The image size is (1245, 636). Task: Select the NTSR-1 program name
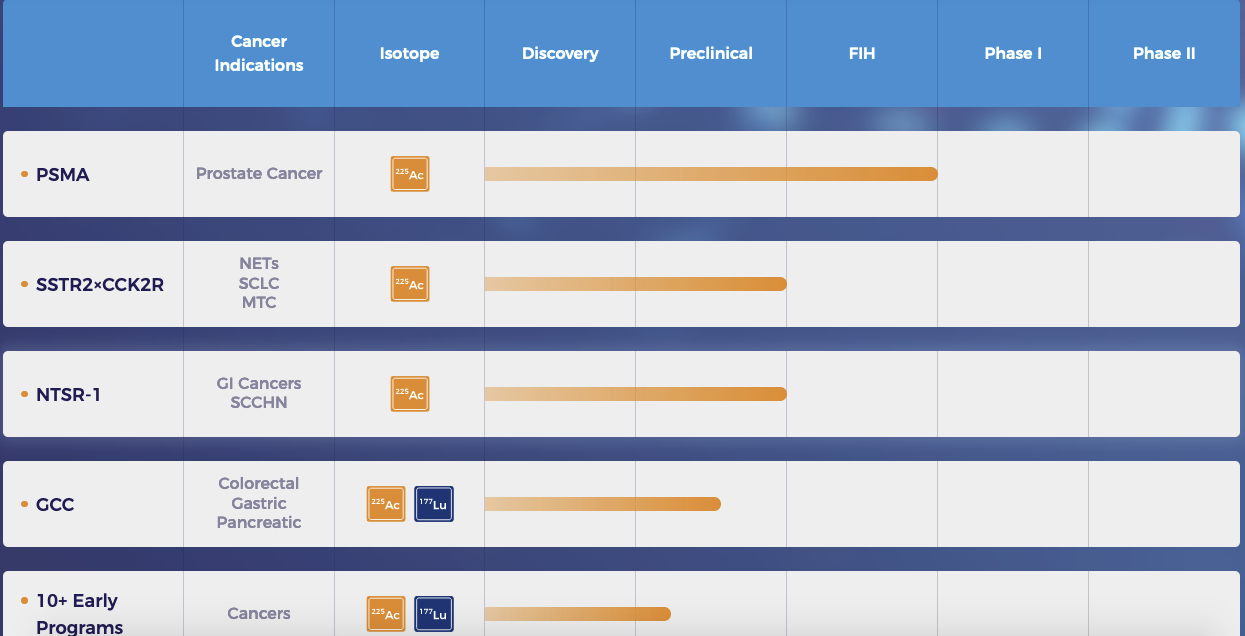[x=68, y=395]
